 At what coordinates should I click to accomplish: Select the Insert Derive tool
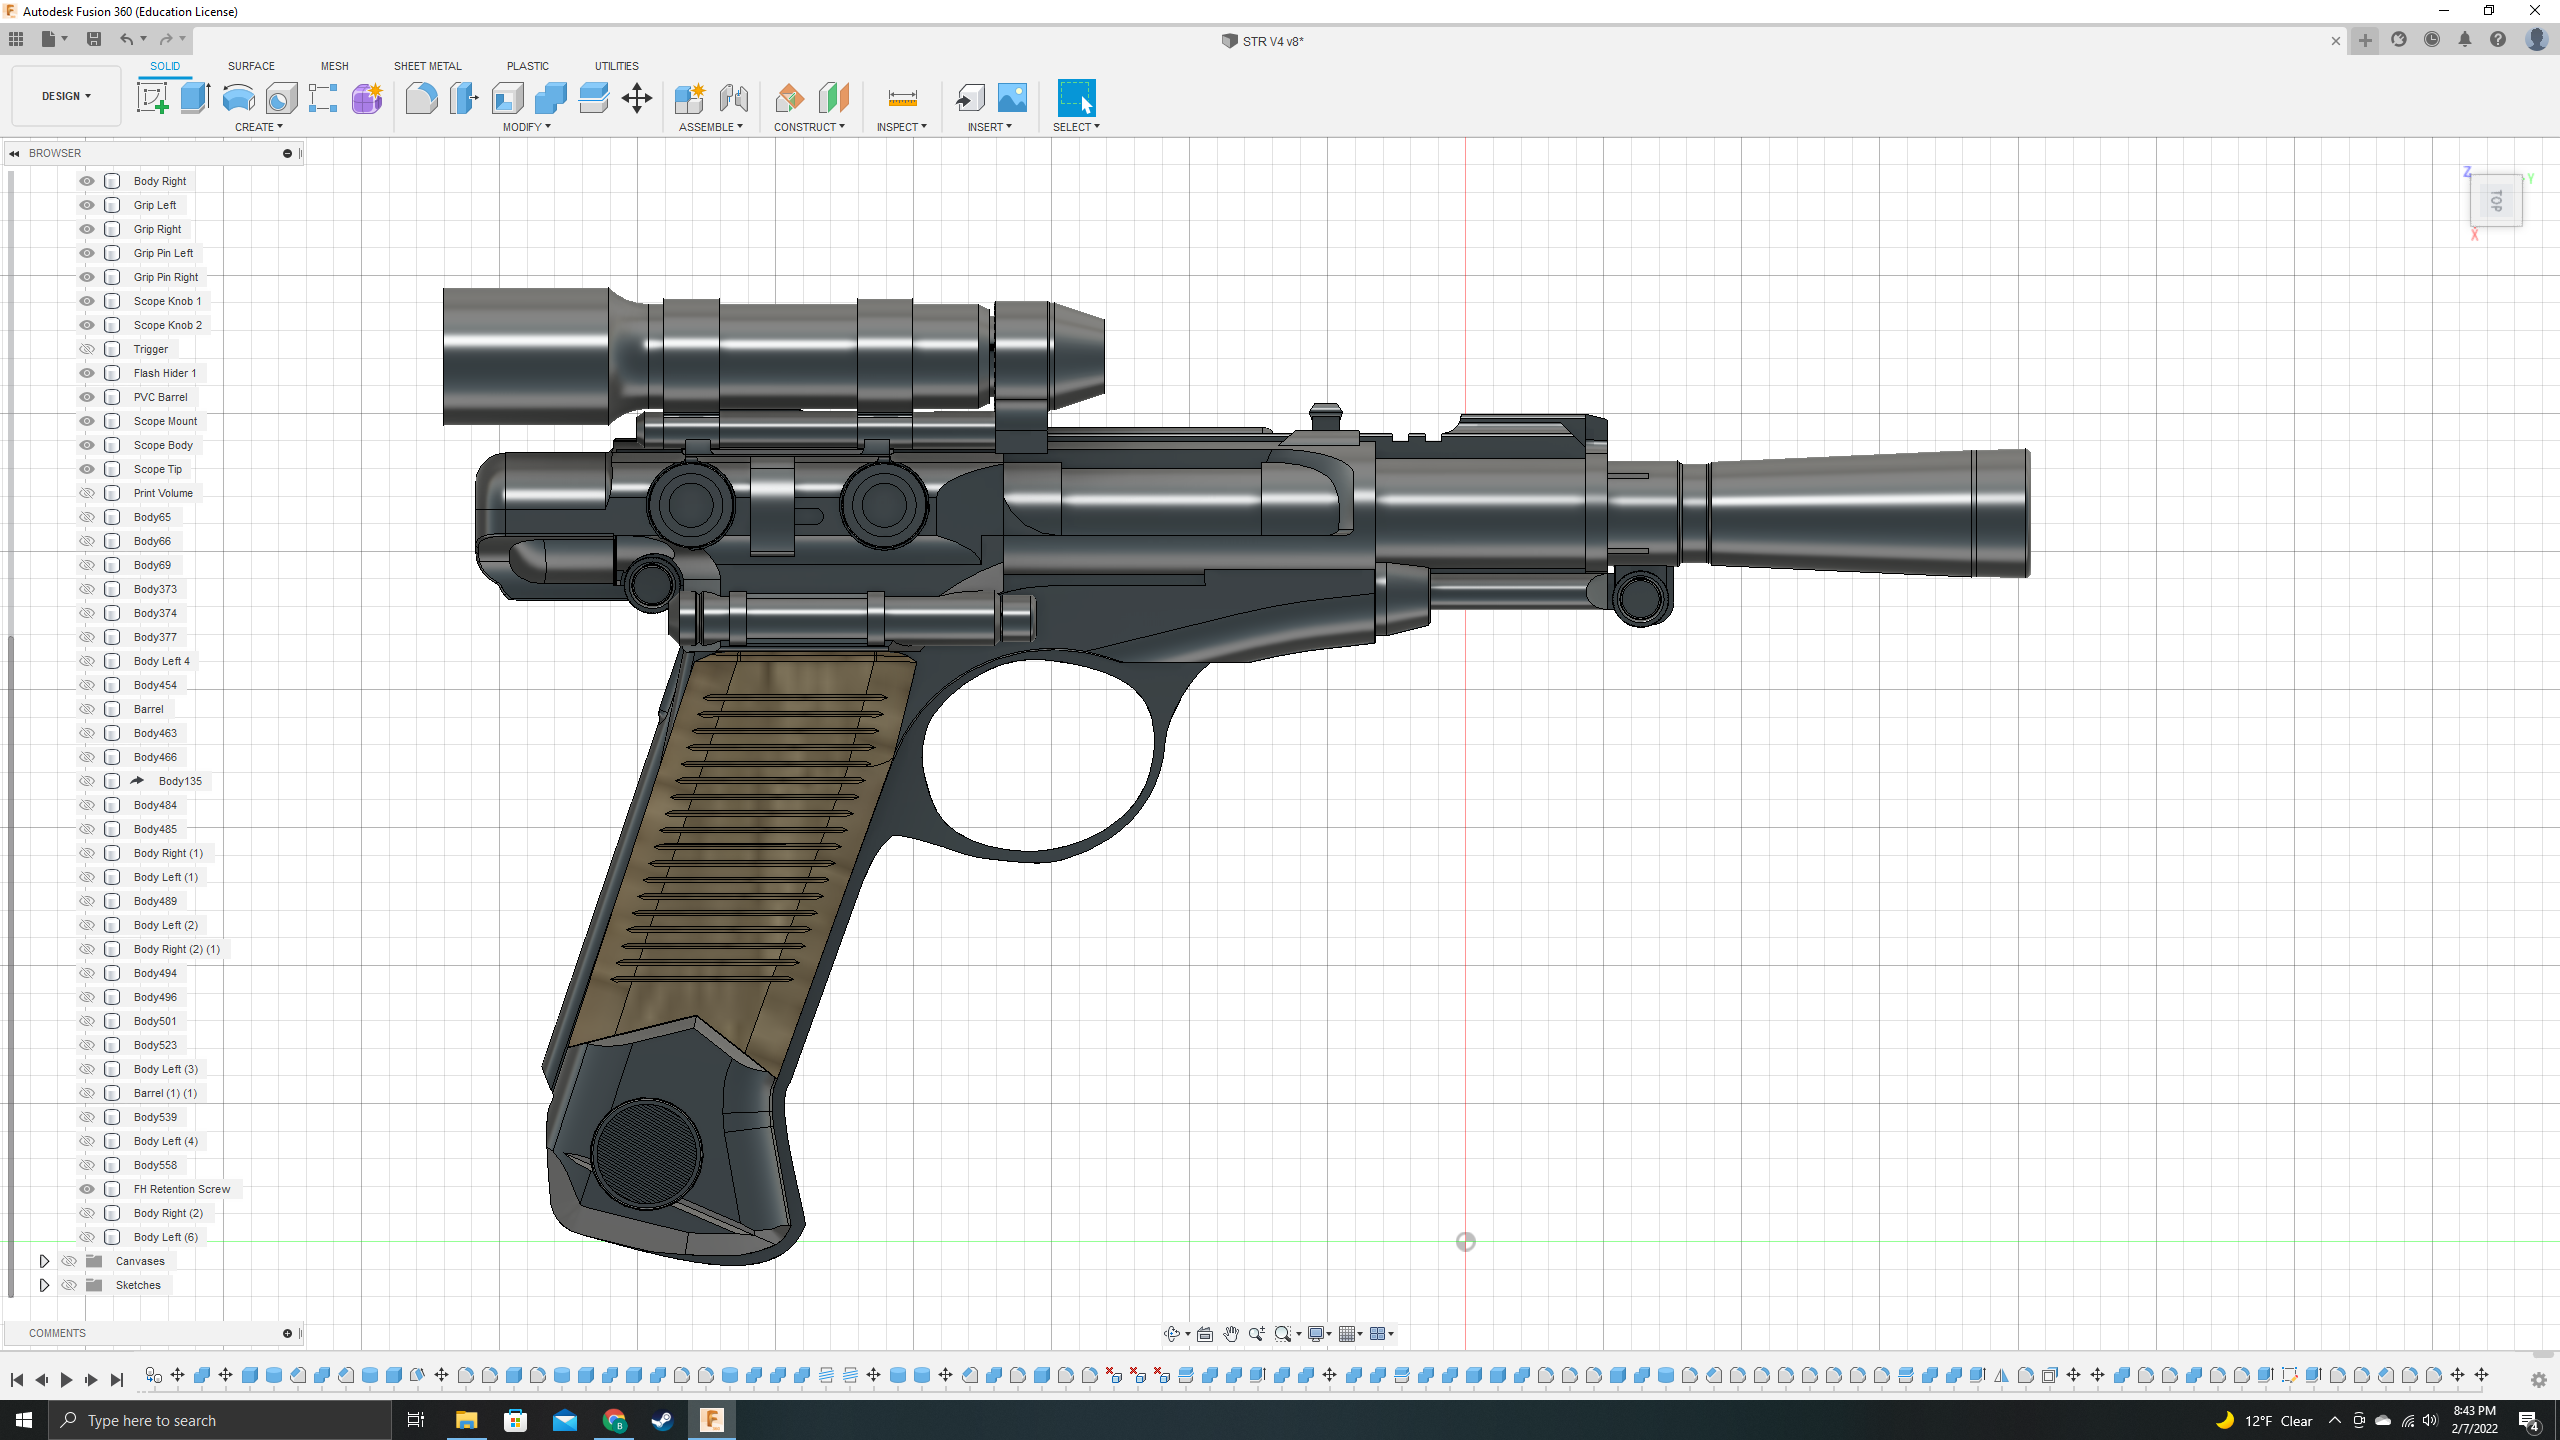969,98
